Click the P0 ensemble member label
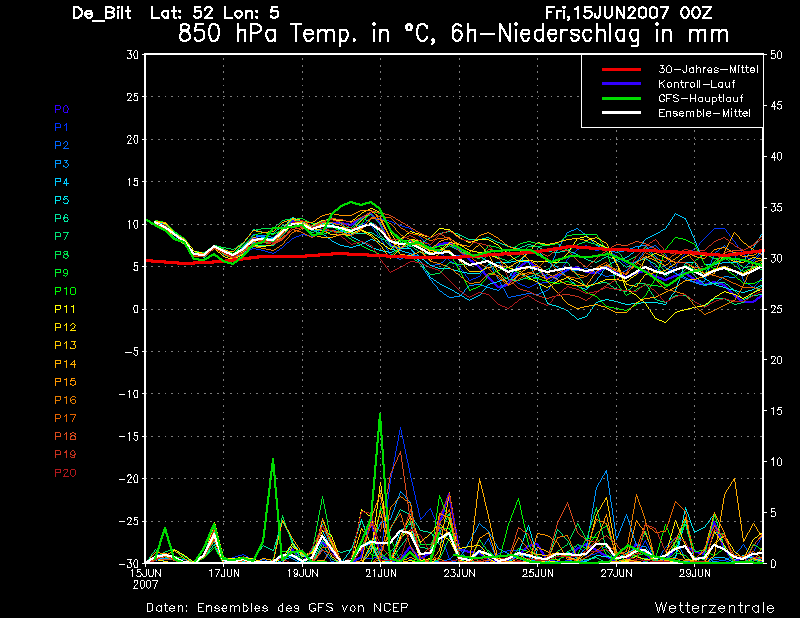This screenshot has width=800, height=618. [x=61, y=109]
